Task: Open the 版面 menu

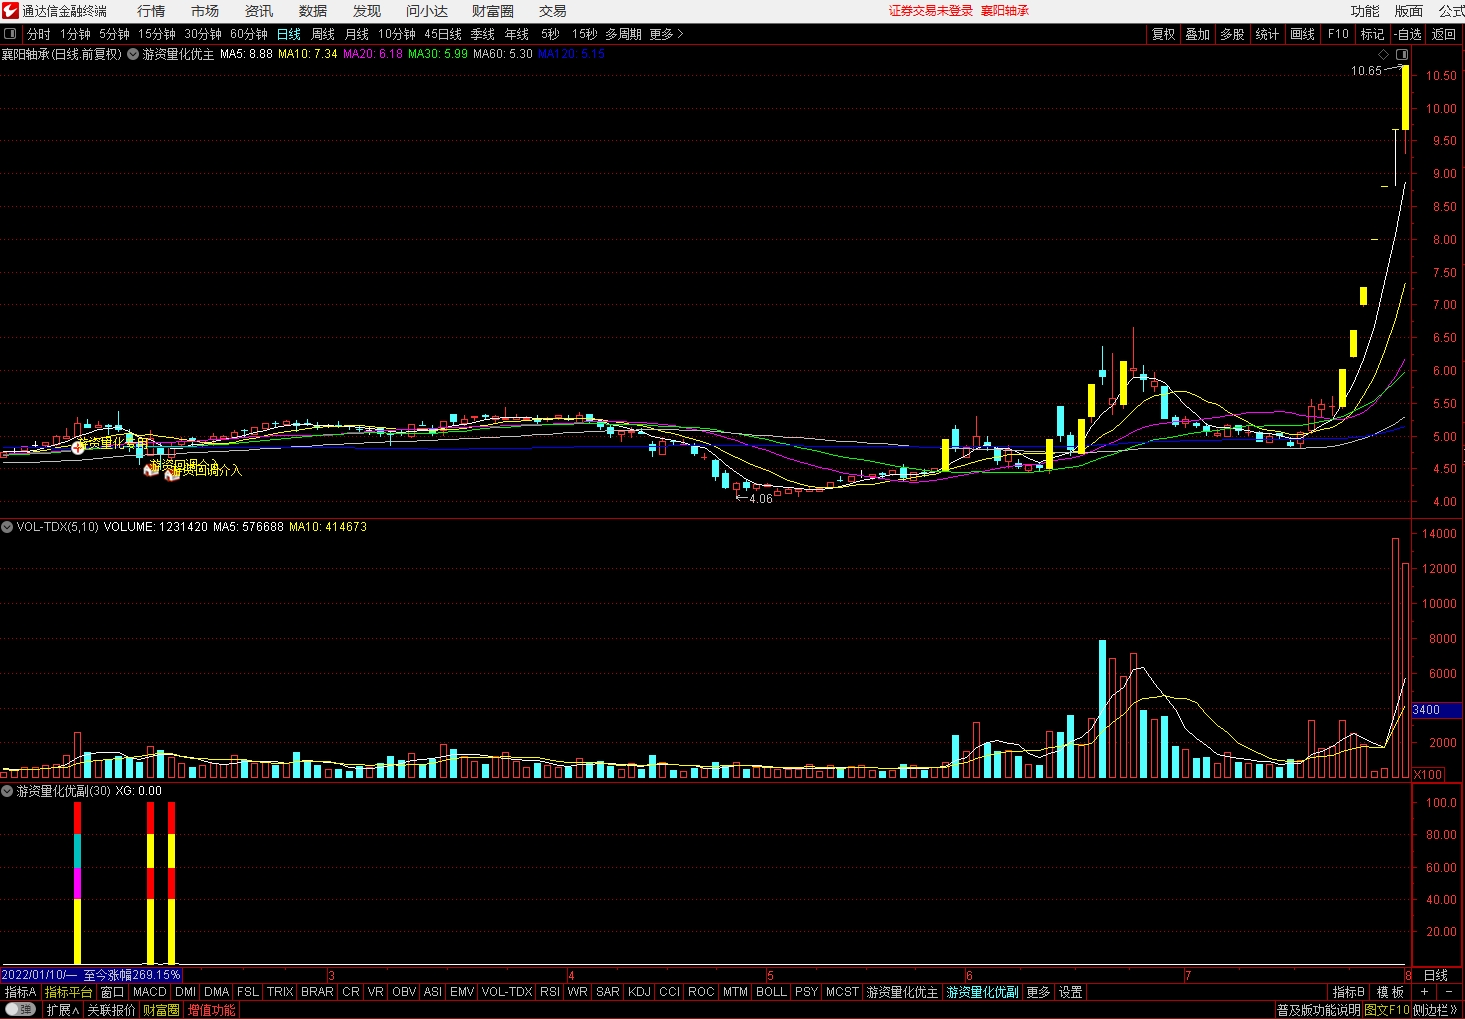Action: tap(1409, 11)
